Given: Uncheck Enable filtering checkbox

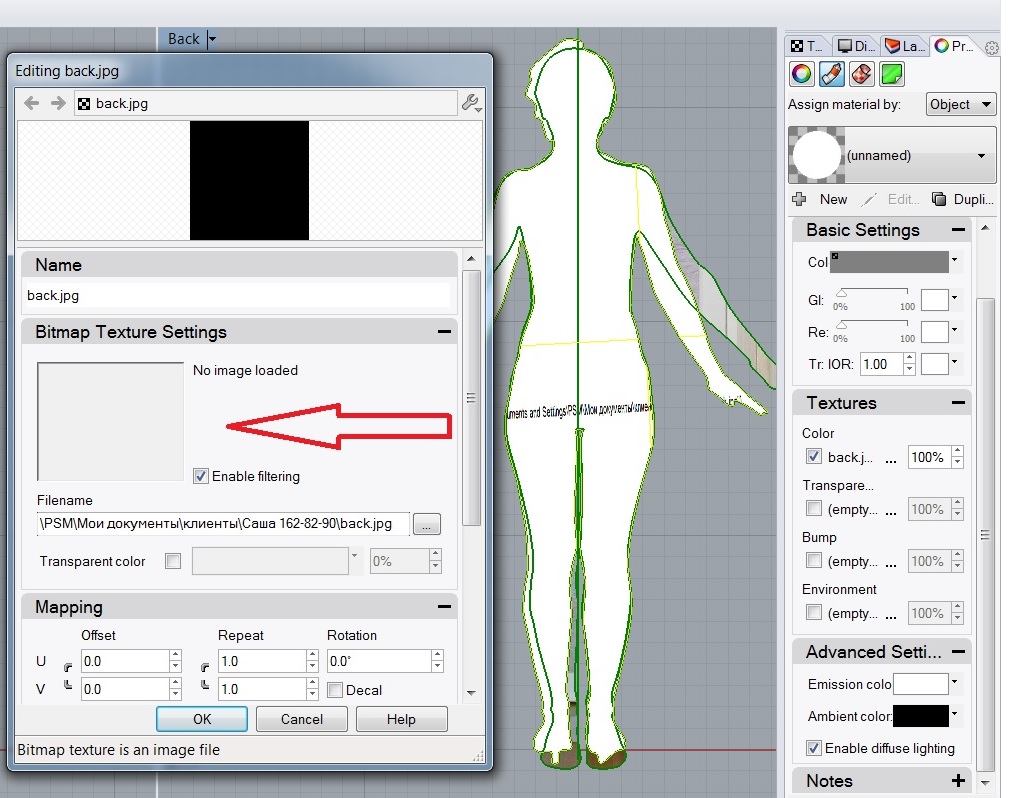Looking at the screenshot, I should (x=201, y=476).
